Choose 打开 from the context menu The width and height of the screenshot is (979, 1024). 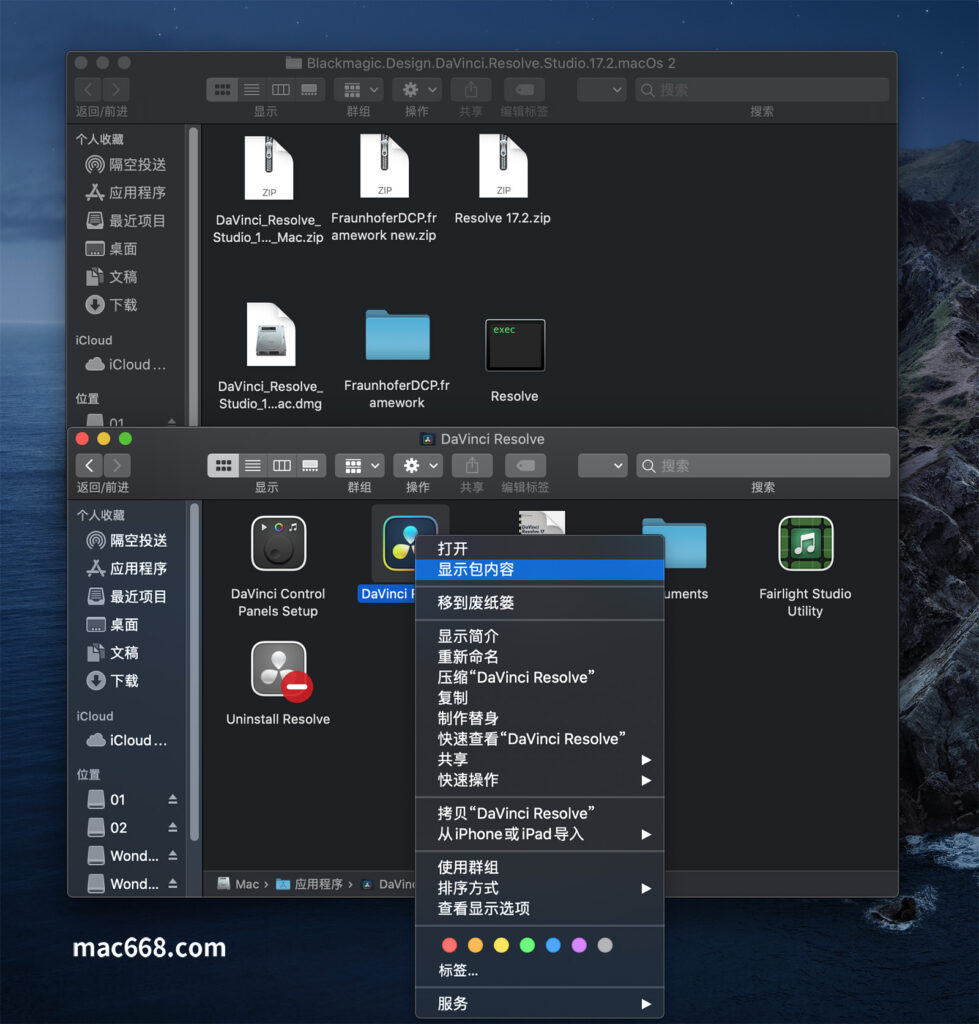539,549
